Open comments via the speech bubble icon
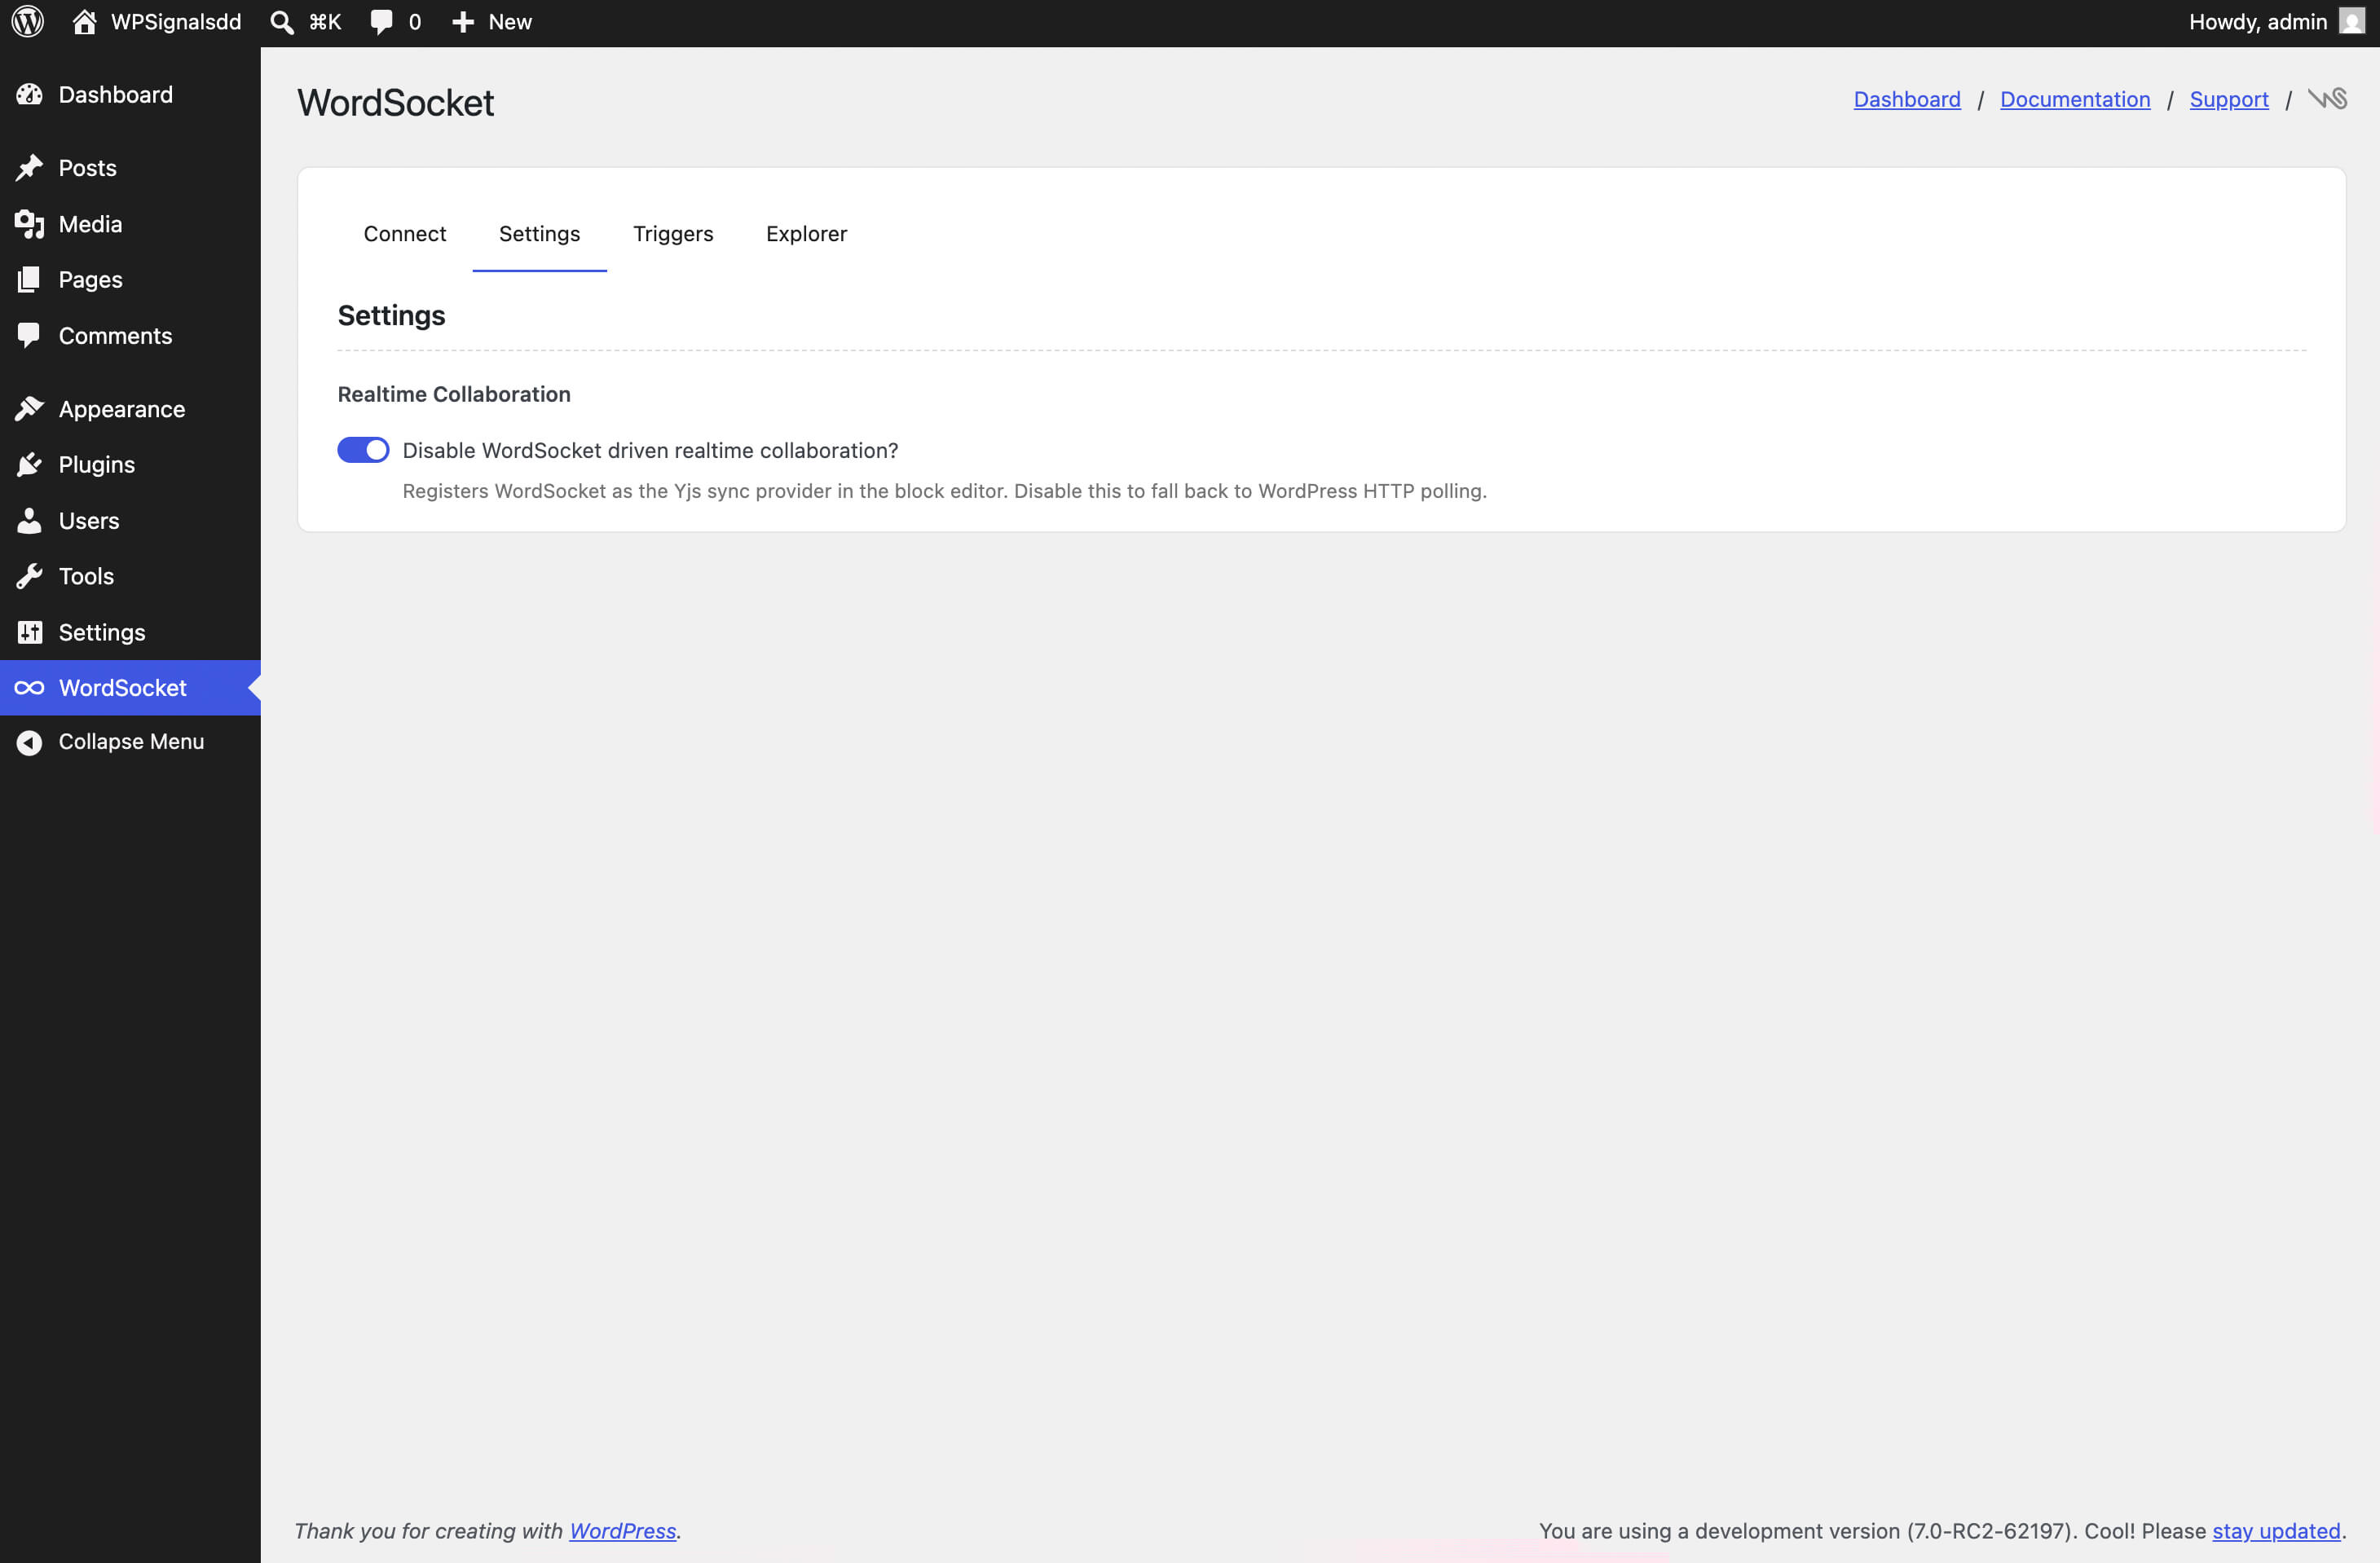The image size is (2380, 1563). [x=384, y=21]
